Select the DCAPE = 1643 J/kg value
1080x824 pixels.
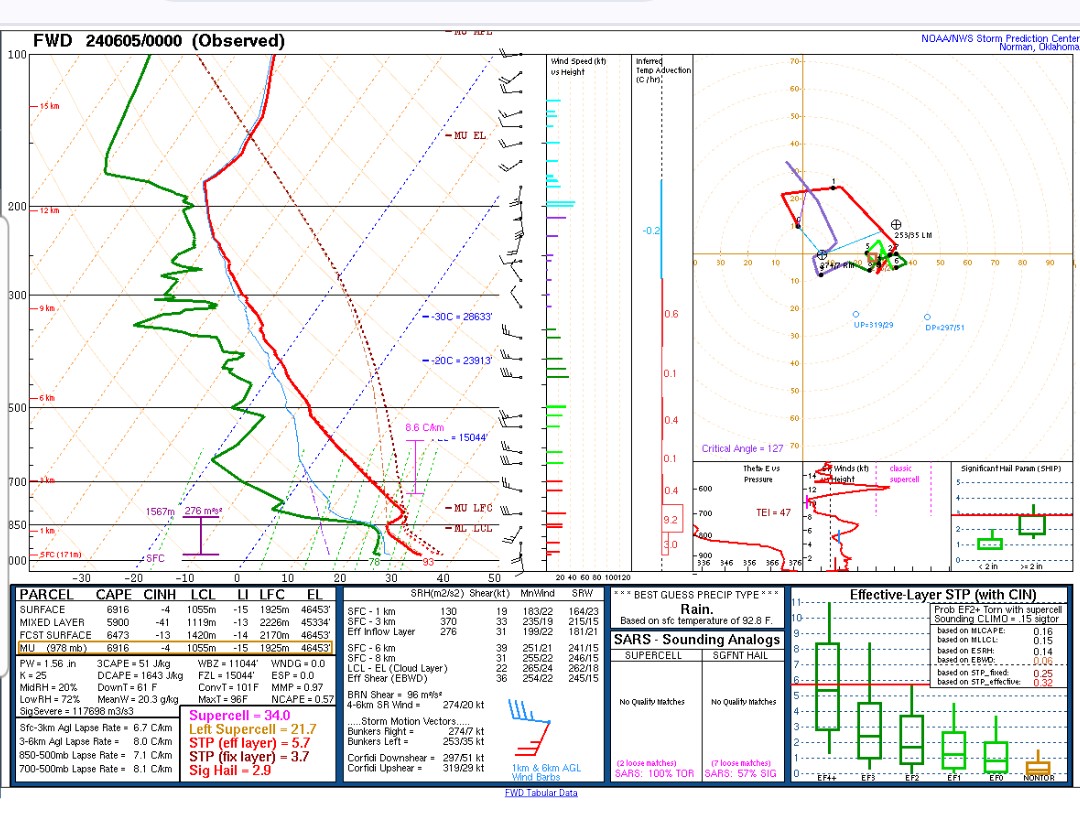coord(140,676)
